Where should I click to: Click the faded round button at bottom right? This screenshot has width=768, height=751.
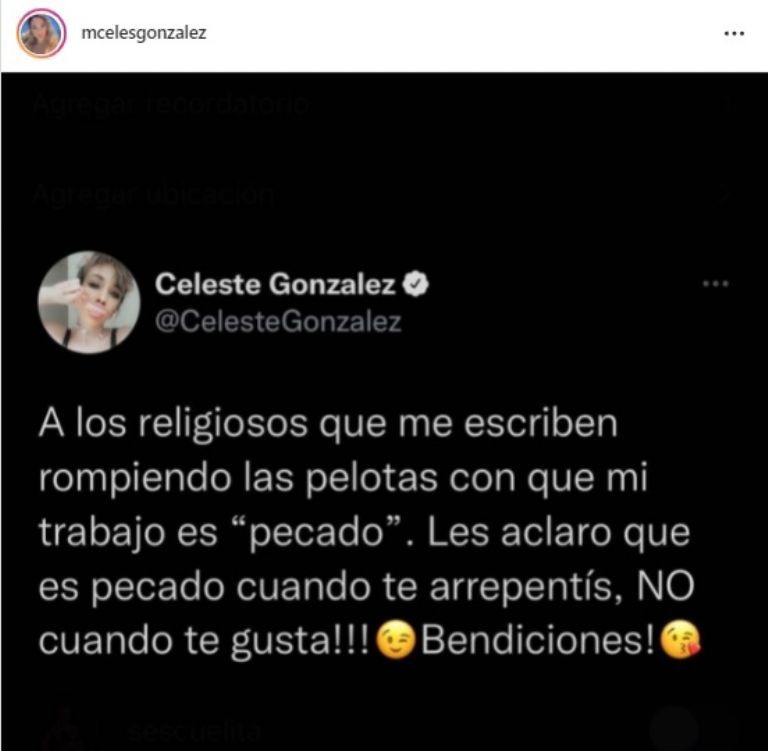(673, 728)
